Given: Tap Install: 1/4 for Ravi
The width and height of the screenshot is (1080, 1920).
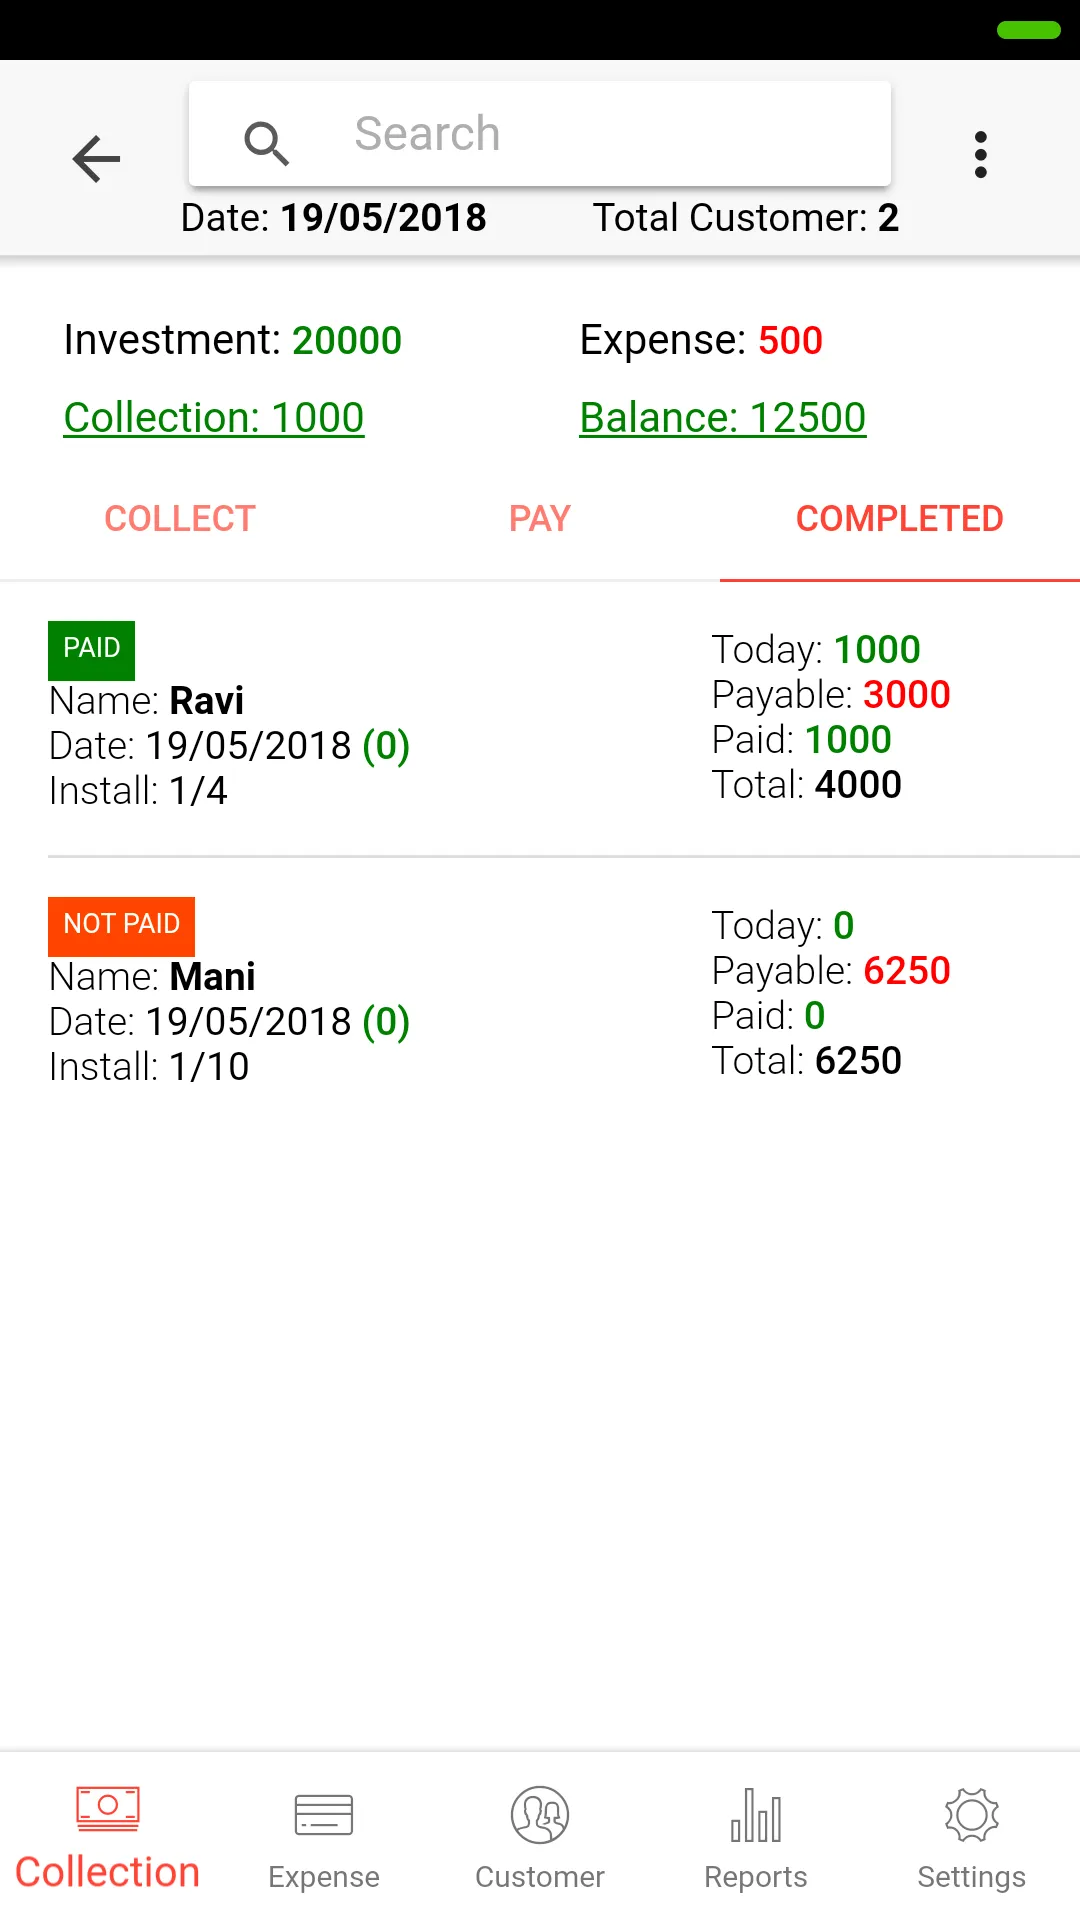Looking at the screenshot, I should [138, 791].
